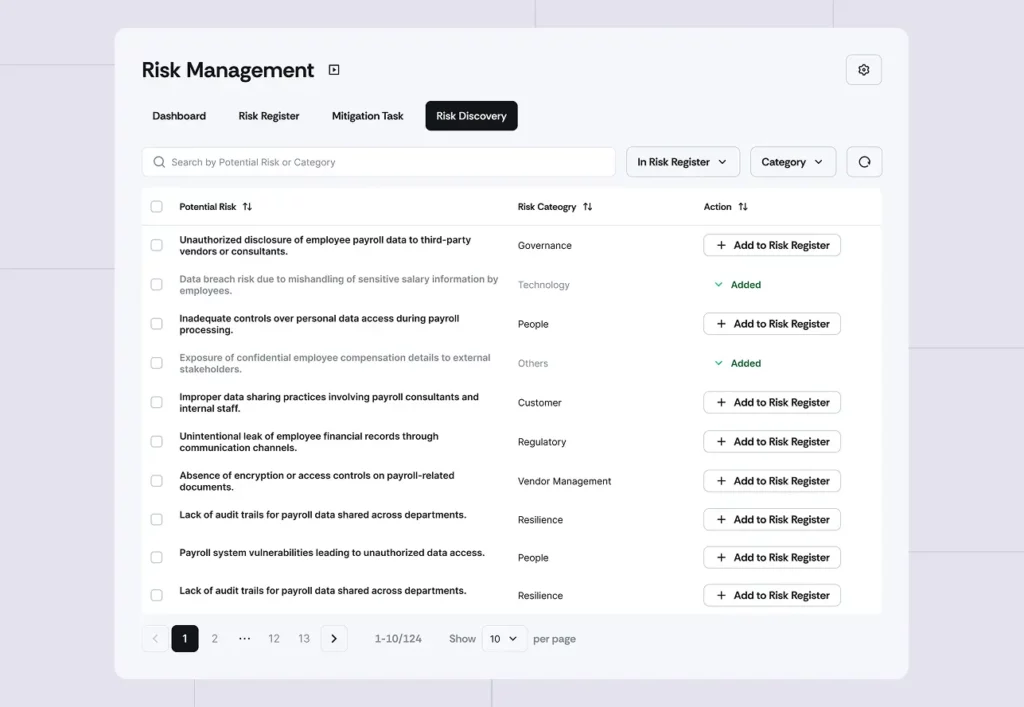Click the 1-10/124 results count
The image size is (1024, 707).
pos(398,638)
